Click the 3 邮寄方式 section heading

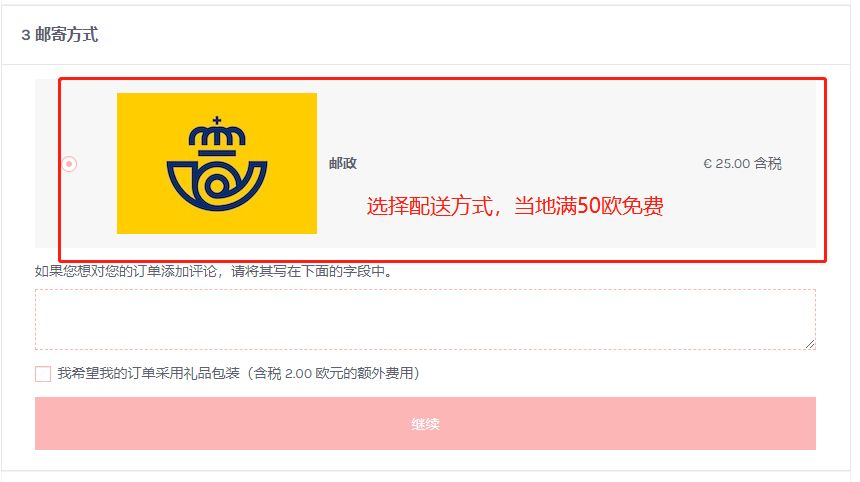coord(60,35)
